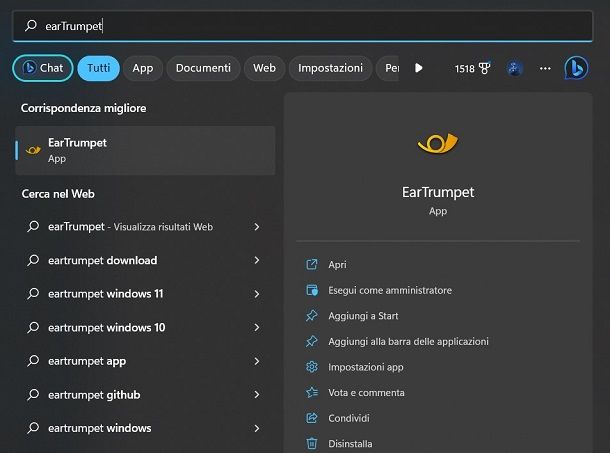The image size is (610, 453).
Task: Expand chevron for eartrumpet app row
Action: (257, 361)
